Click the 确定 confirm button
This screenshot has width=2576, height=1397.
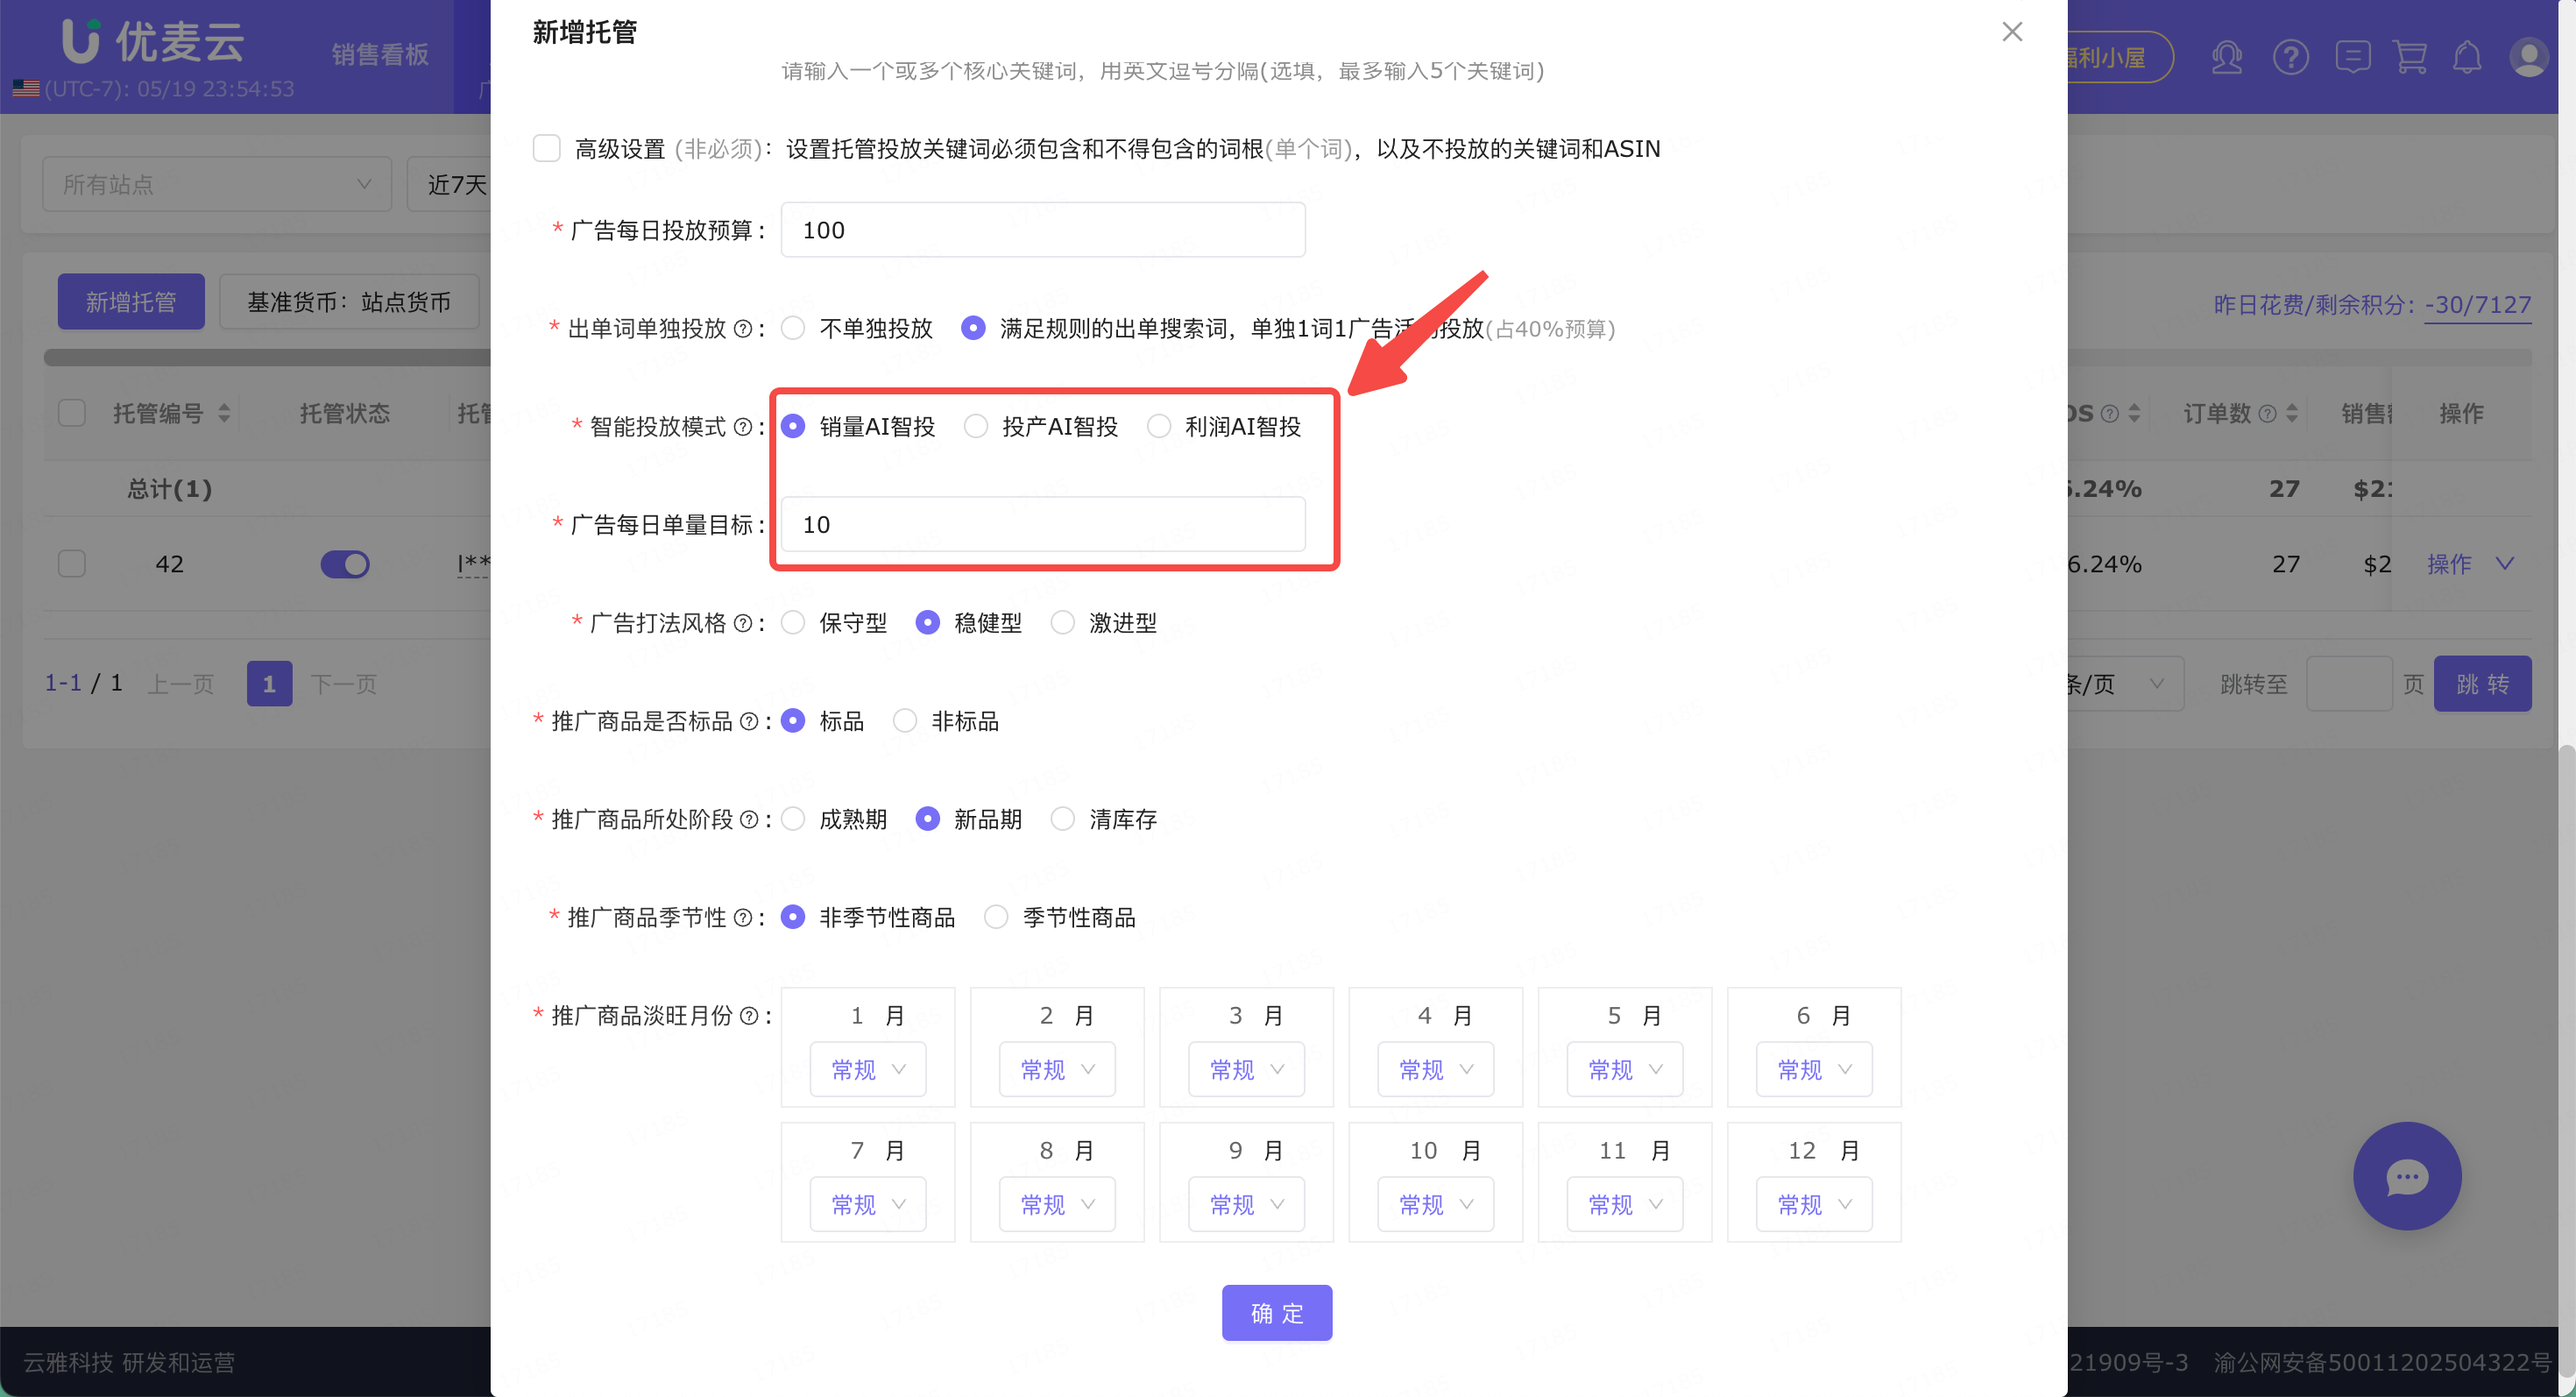click(1277, 1313)
